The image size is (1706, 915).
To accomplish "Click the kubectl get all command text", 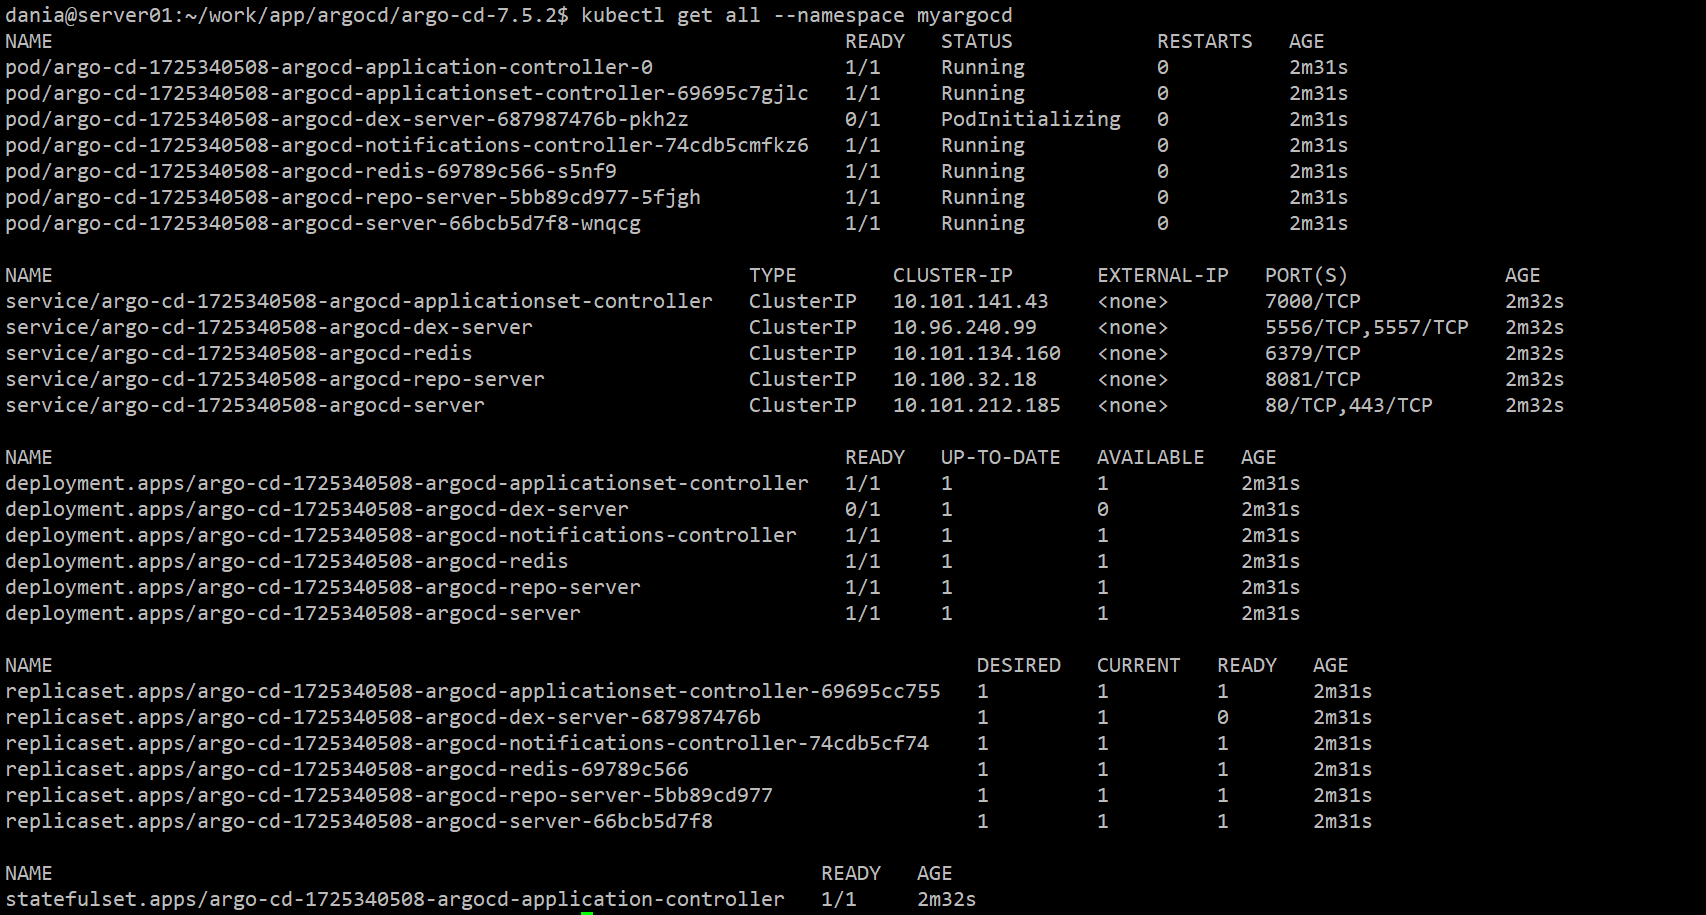I will (796, 15).
